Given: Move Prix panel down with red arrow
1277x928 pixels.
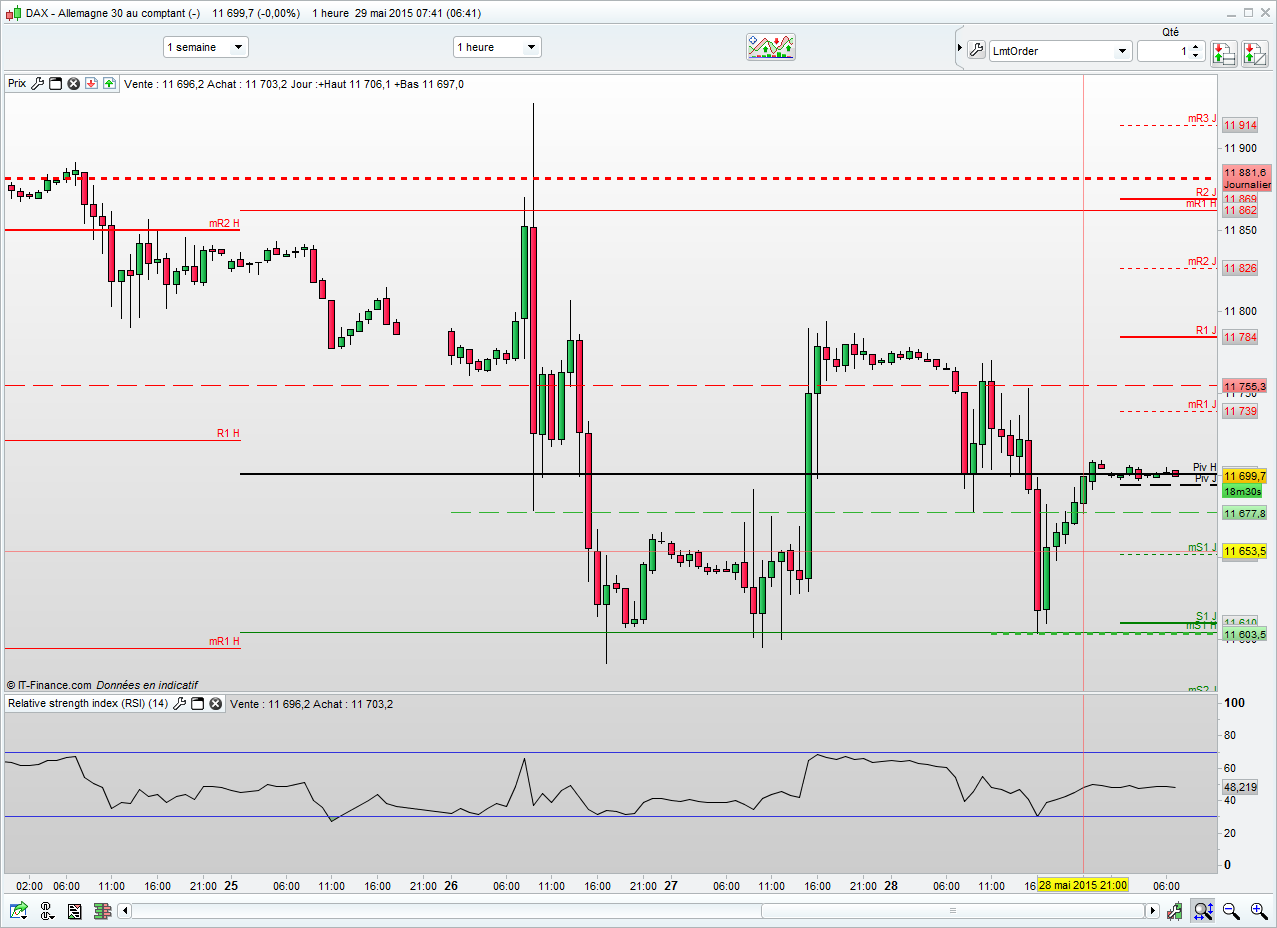Looking at the screenshot, I should tap(91, 84).
